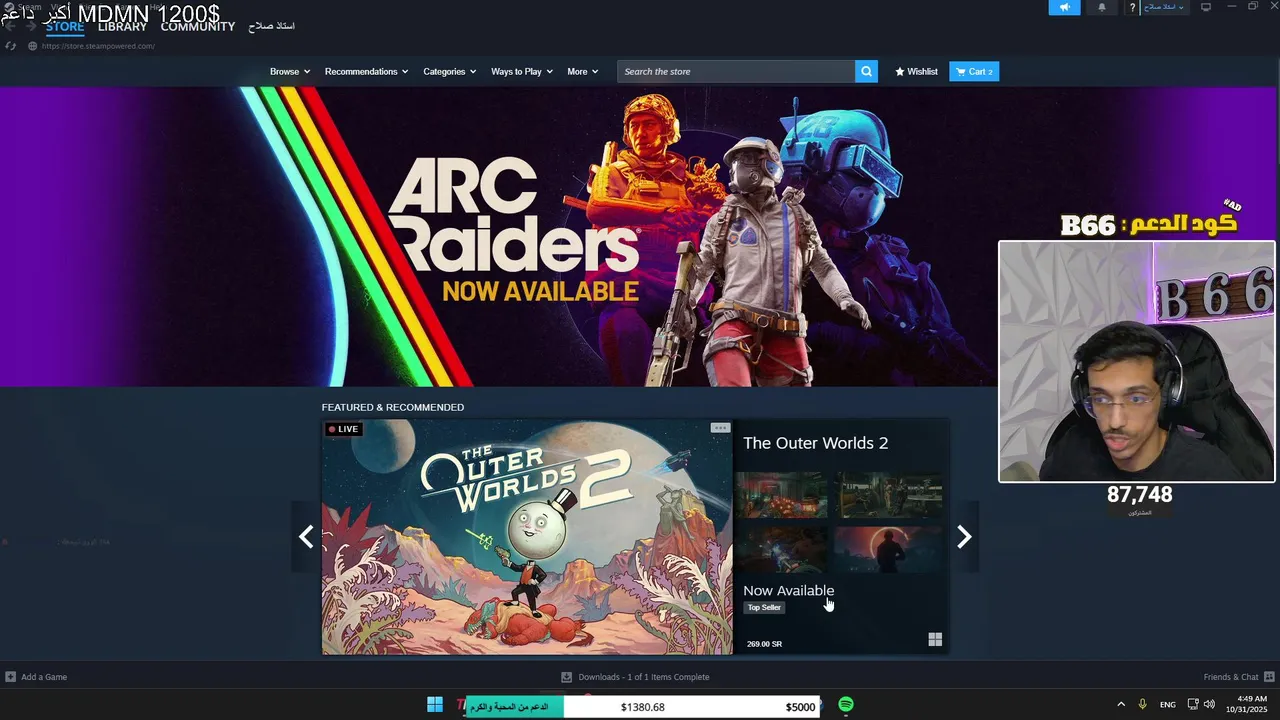Open the COMMUNITY tab
Viewport: 1280px width, 720px height.
[x=198, y=27]
